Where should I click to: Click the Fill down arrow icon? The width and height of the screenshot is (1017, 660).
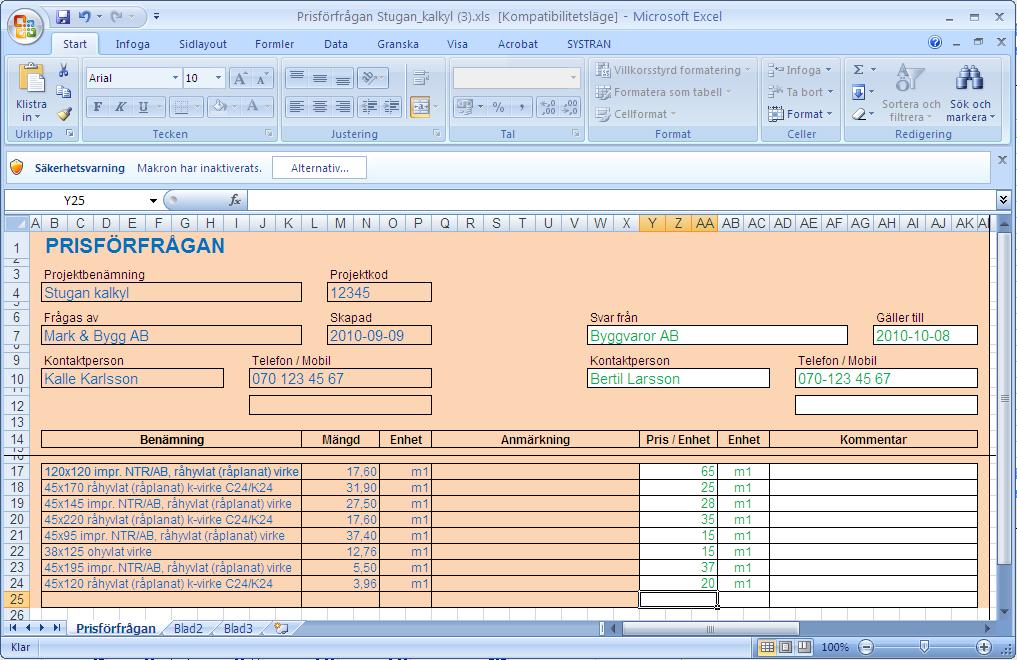858,92
